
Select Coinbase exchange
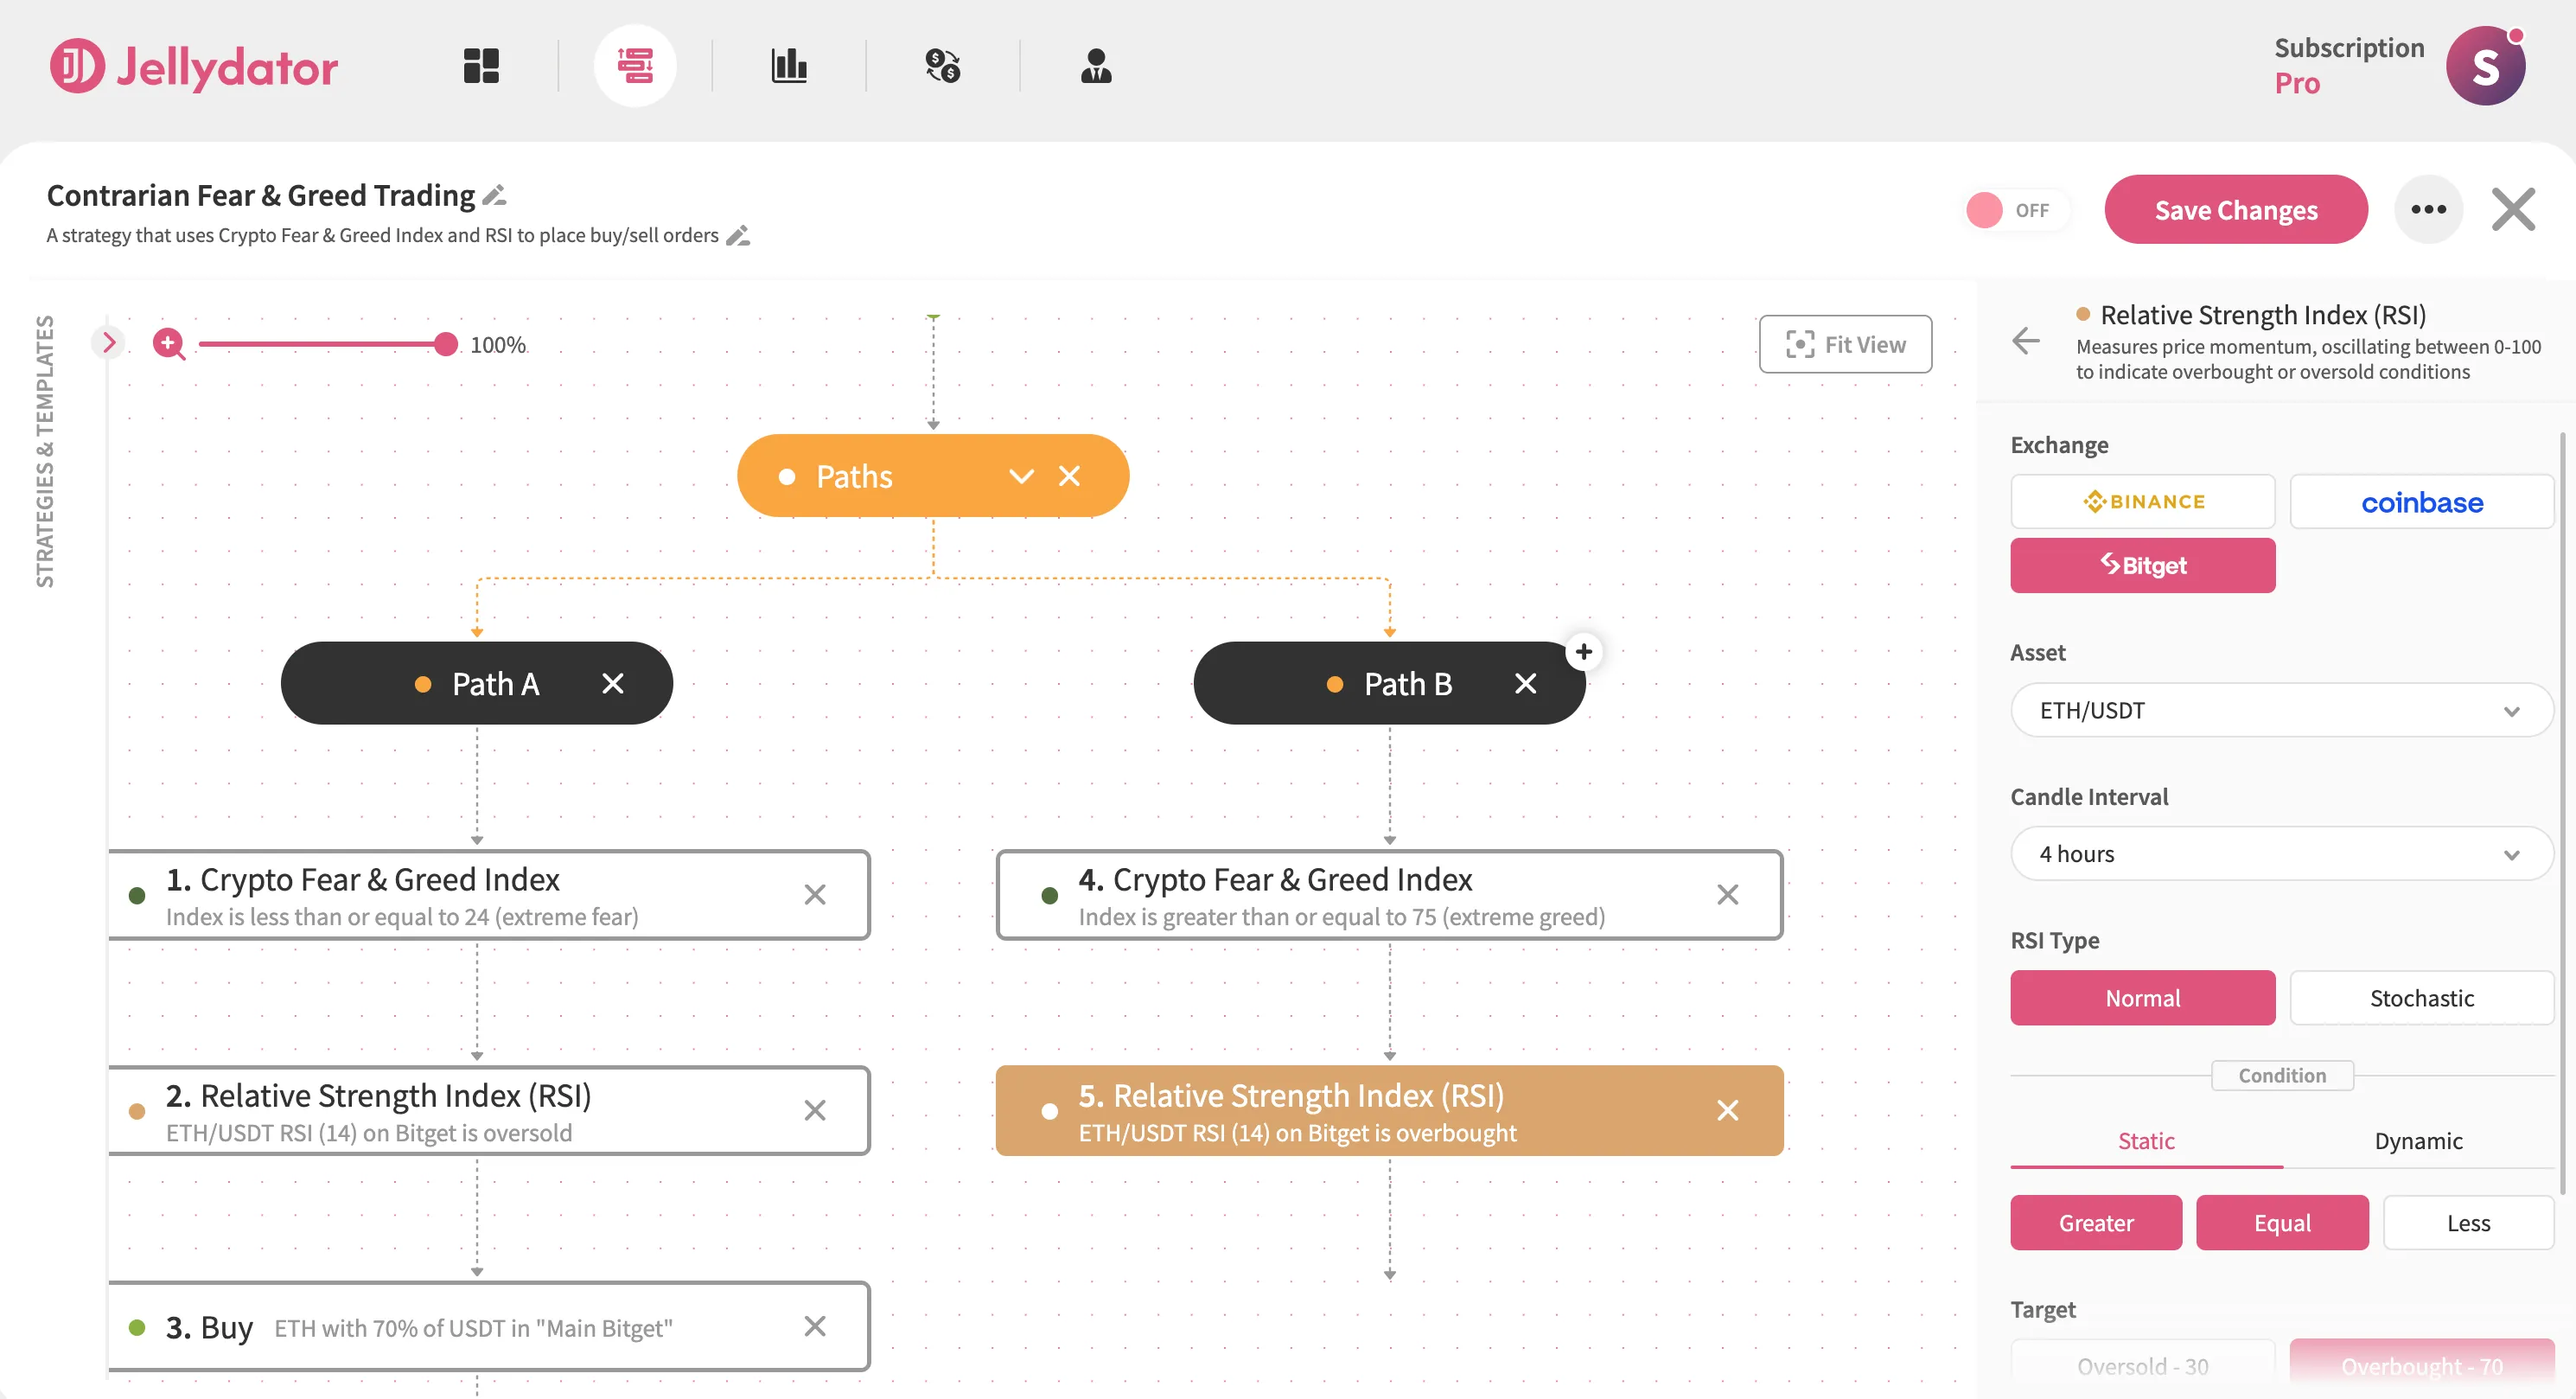point(2421,501)
